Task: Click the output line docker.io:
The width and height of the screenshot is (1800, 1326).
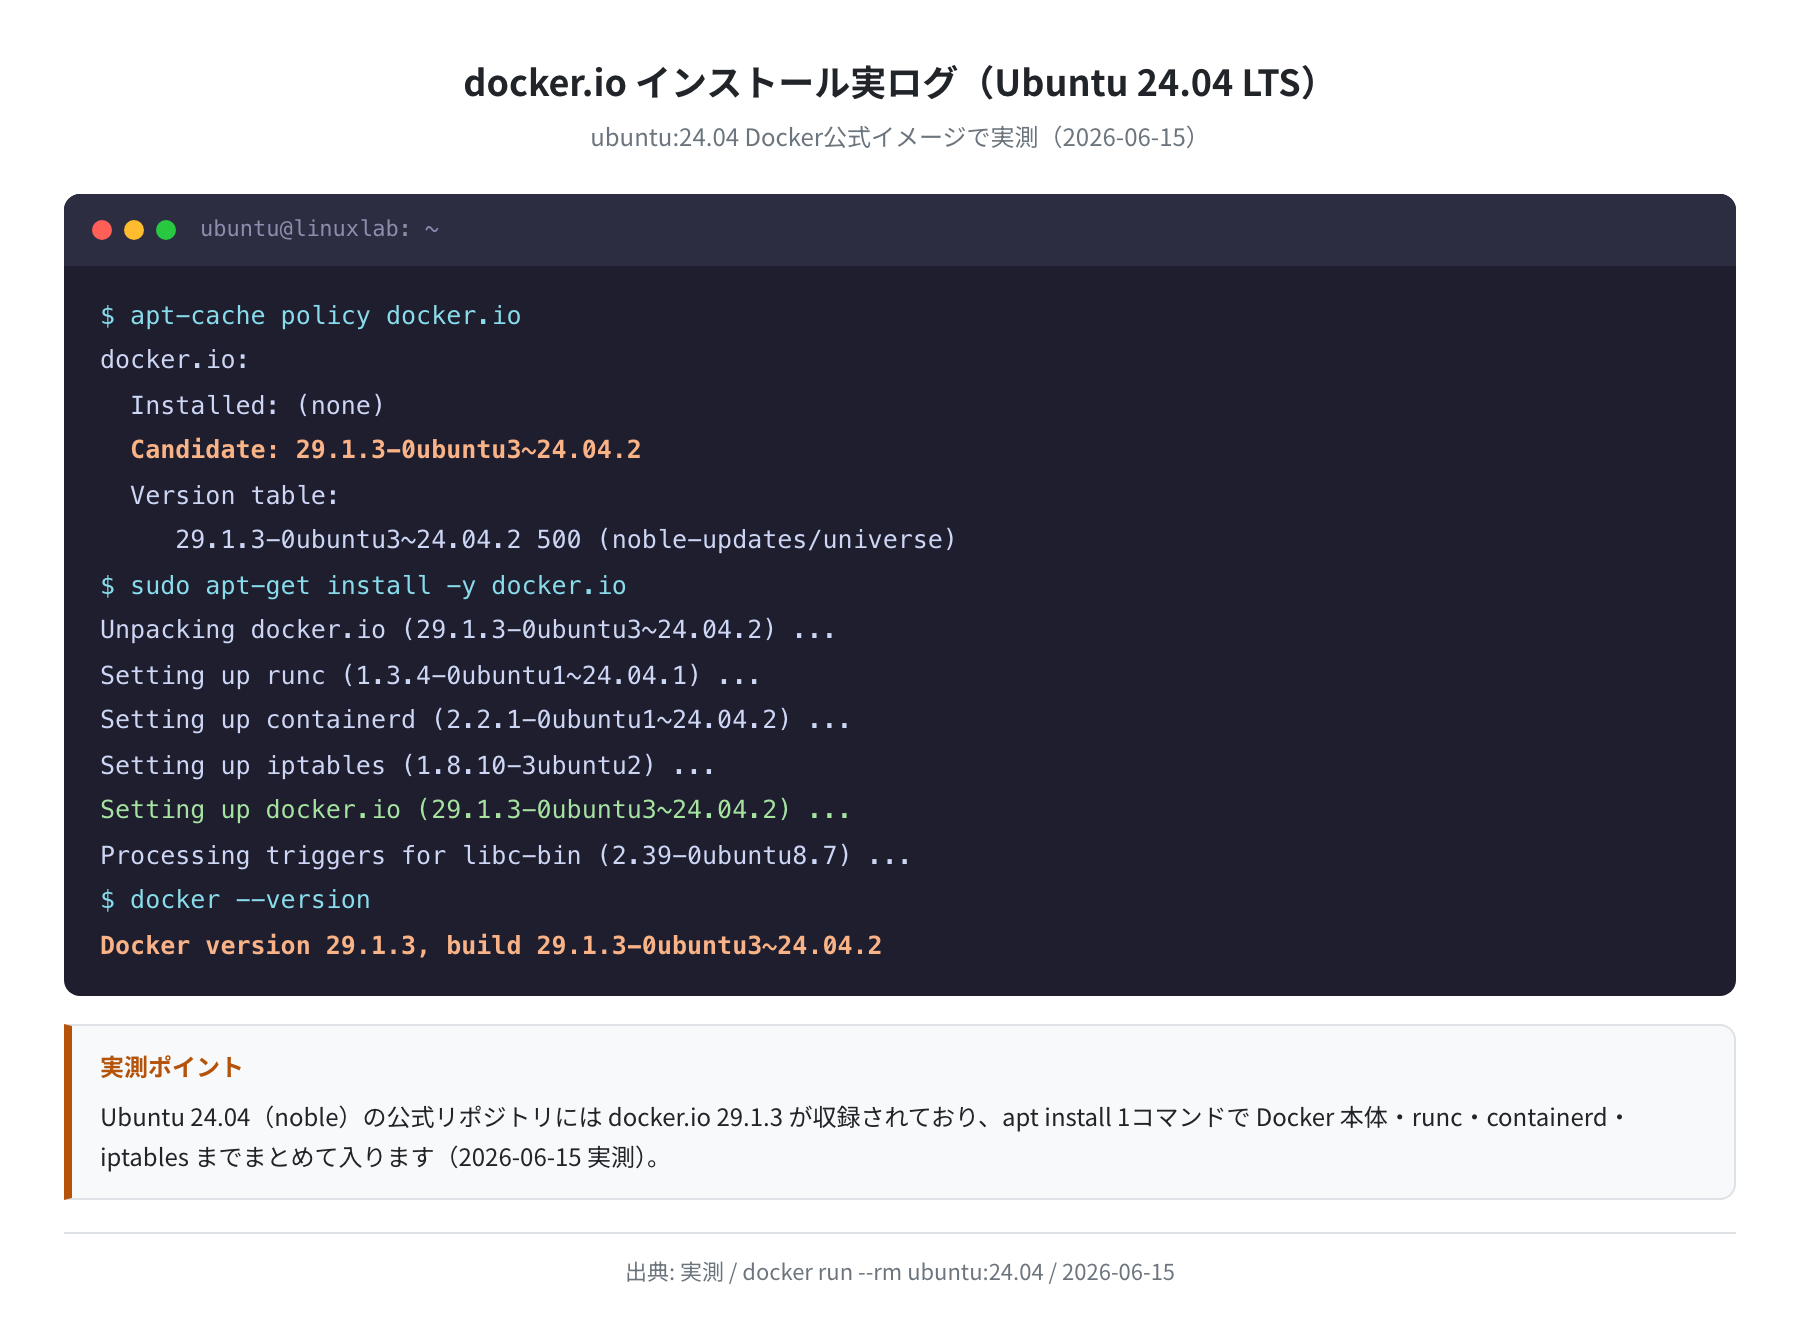Action: 174,360
